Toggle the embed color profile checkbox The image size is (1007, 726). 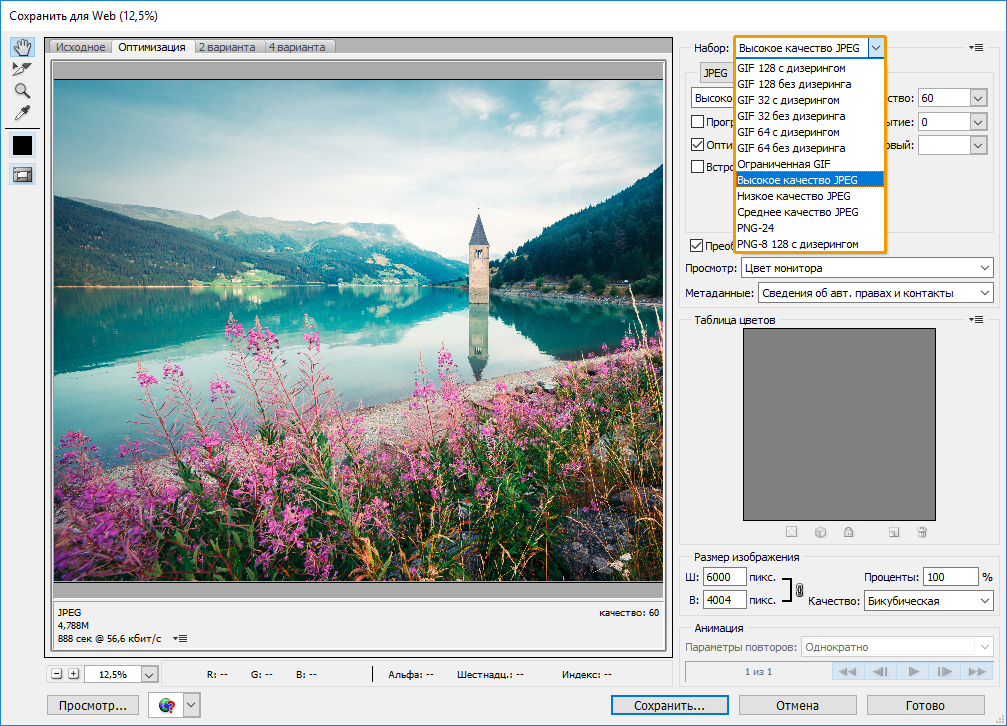tap(697, 166)
